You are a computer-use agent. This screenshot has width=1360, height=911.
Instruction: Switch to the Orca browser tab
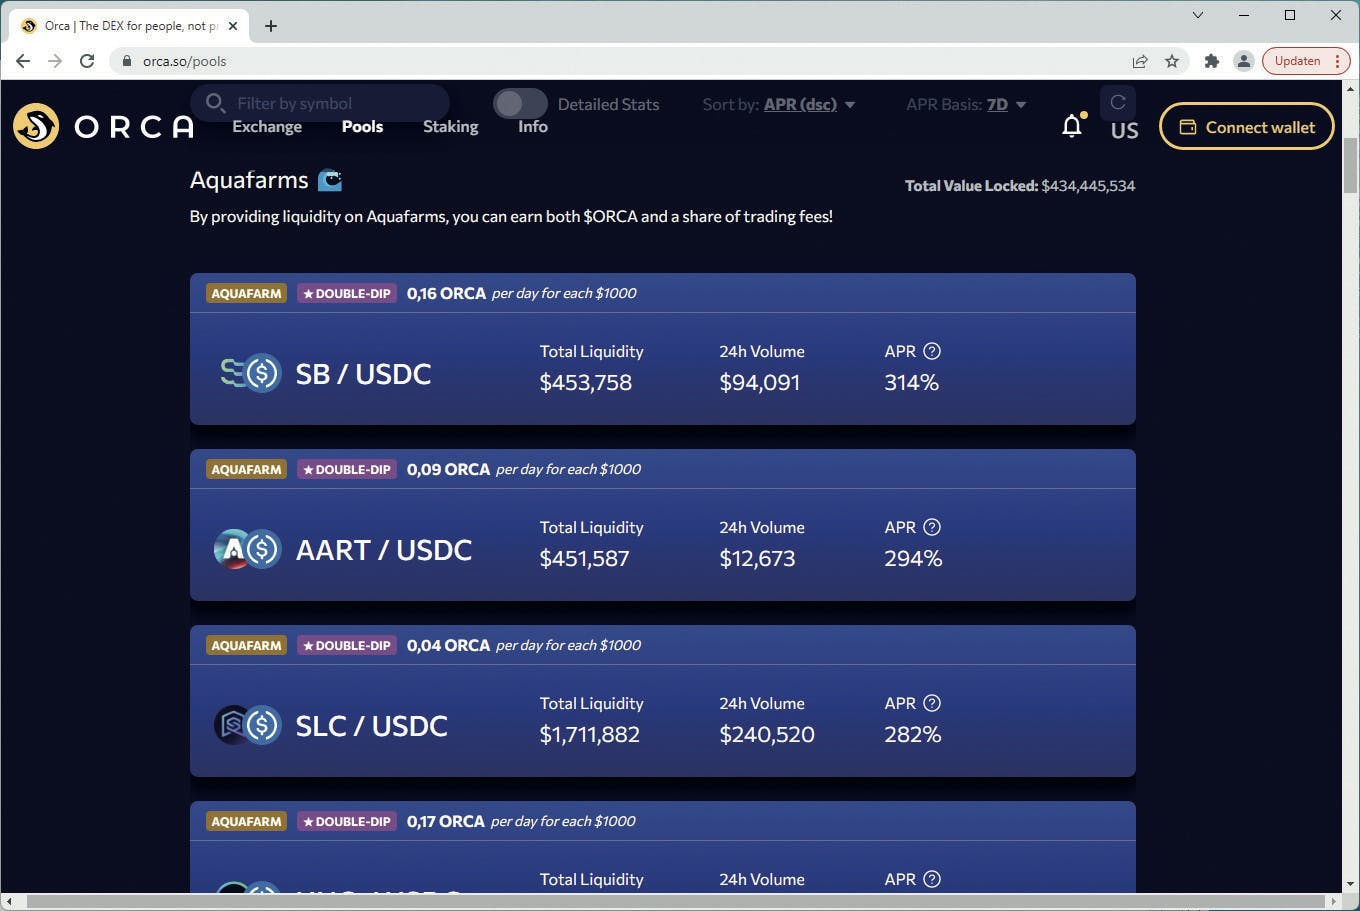coord(128,26)
